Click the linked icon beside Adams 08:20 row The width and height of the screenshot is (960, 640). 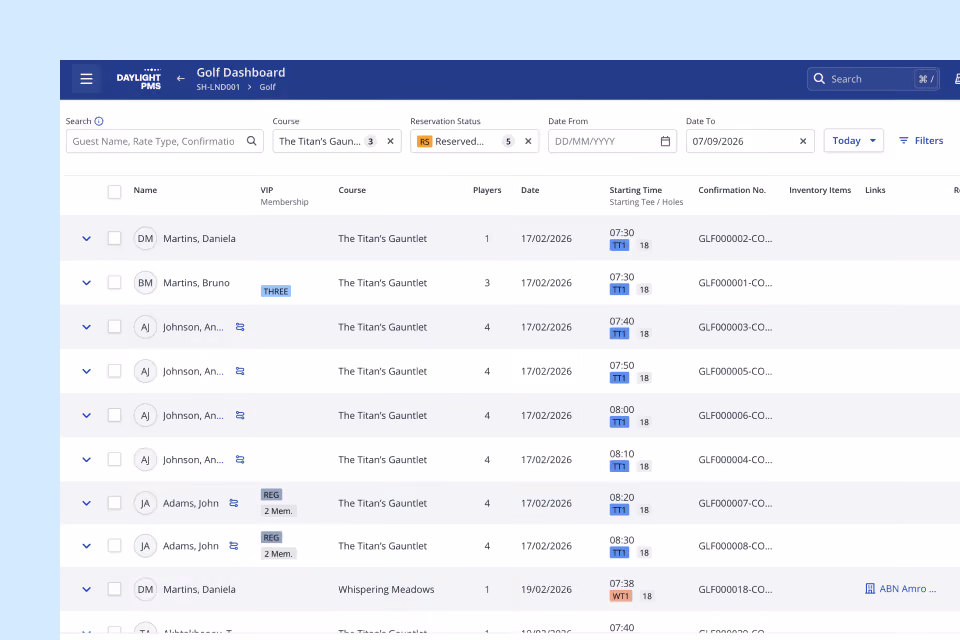pyautogui.click(x=234, y=503)
